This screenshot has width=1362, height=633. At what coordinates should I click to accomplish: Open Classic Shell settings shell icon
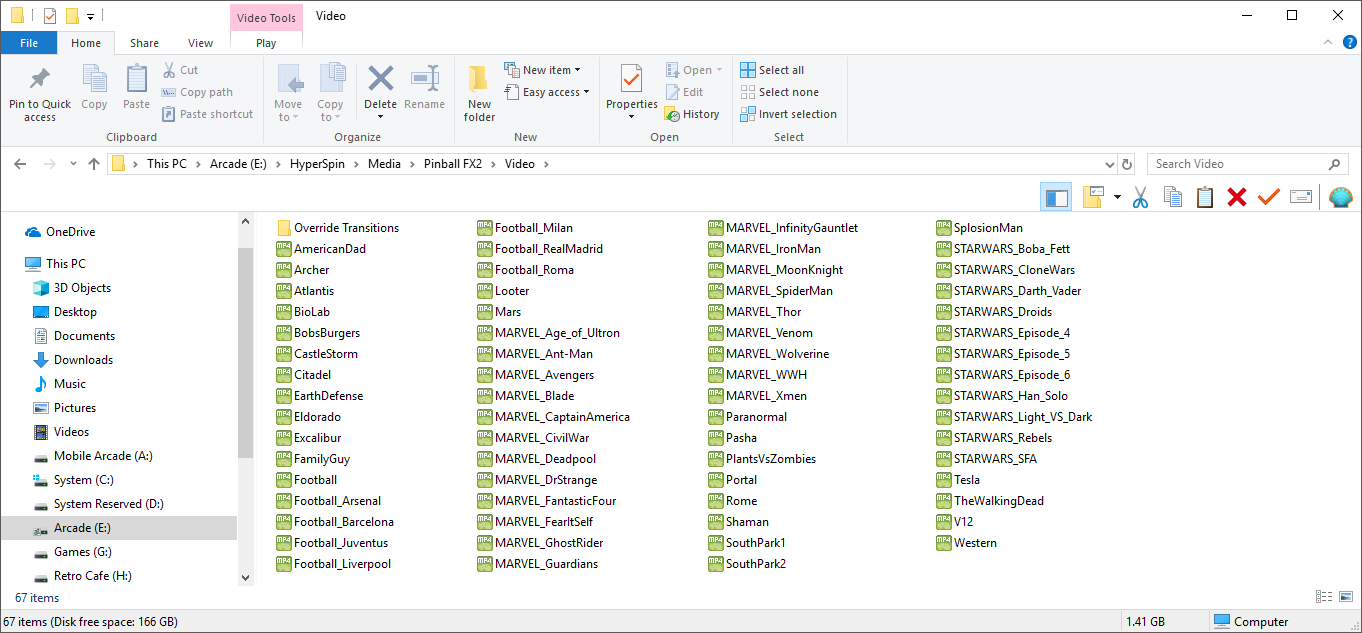(1340, 198)
